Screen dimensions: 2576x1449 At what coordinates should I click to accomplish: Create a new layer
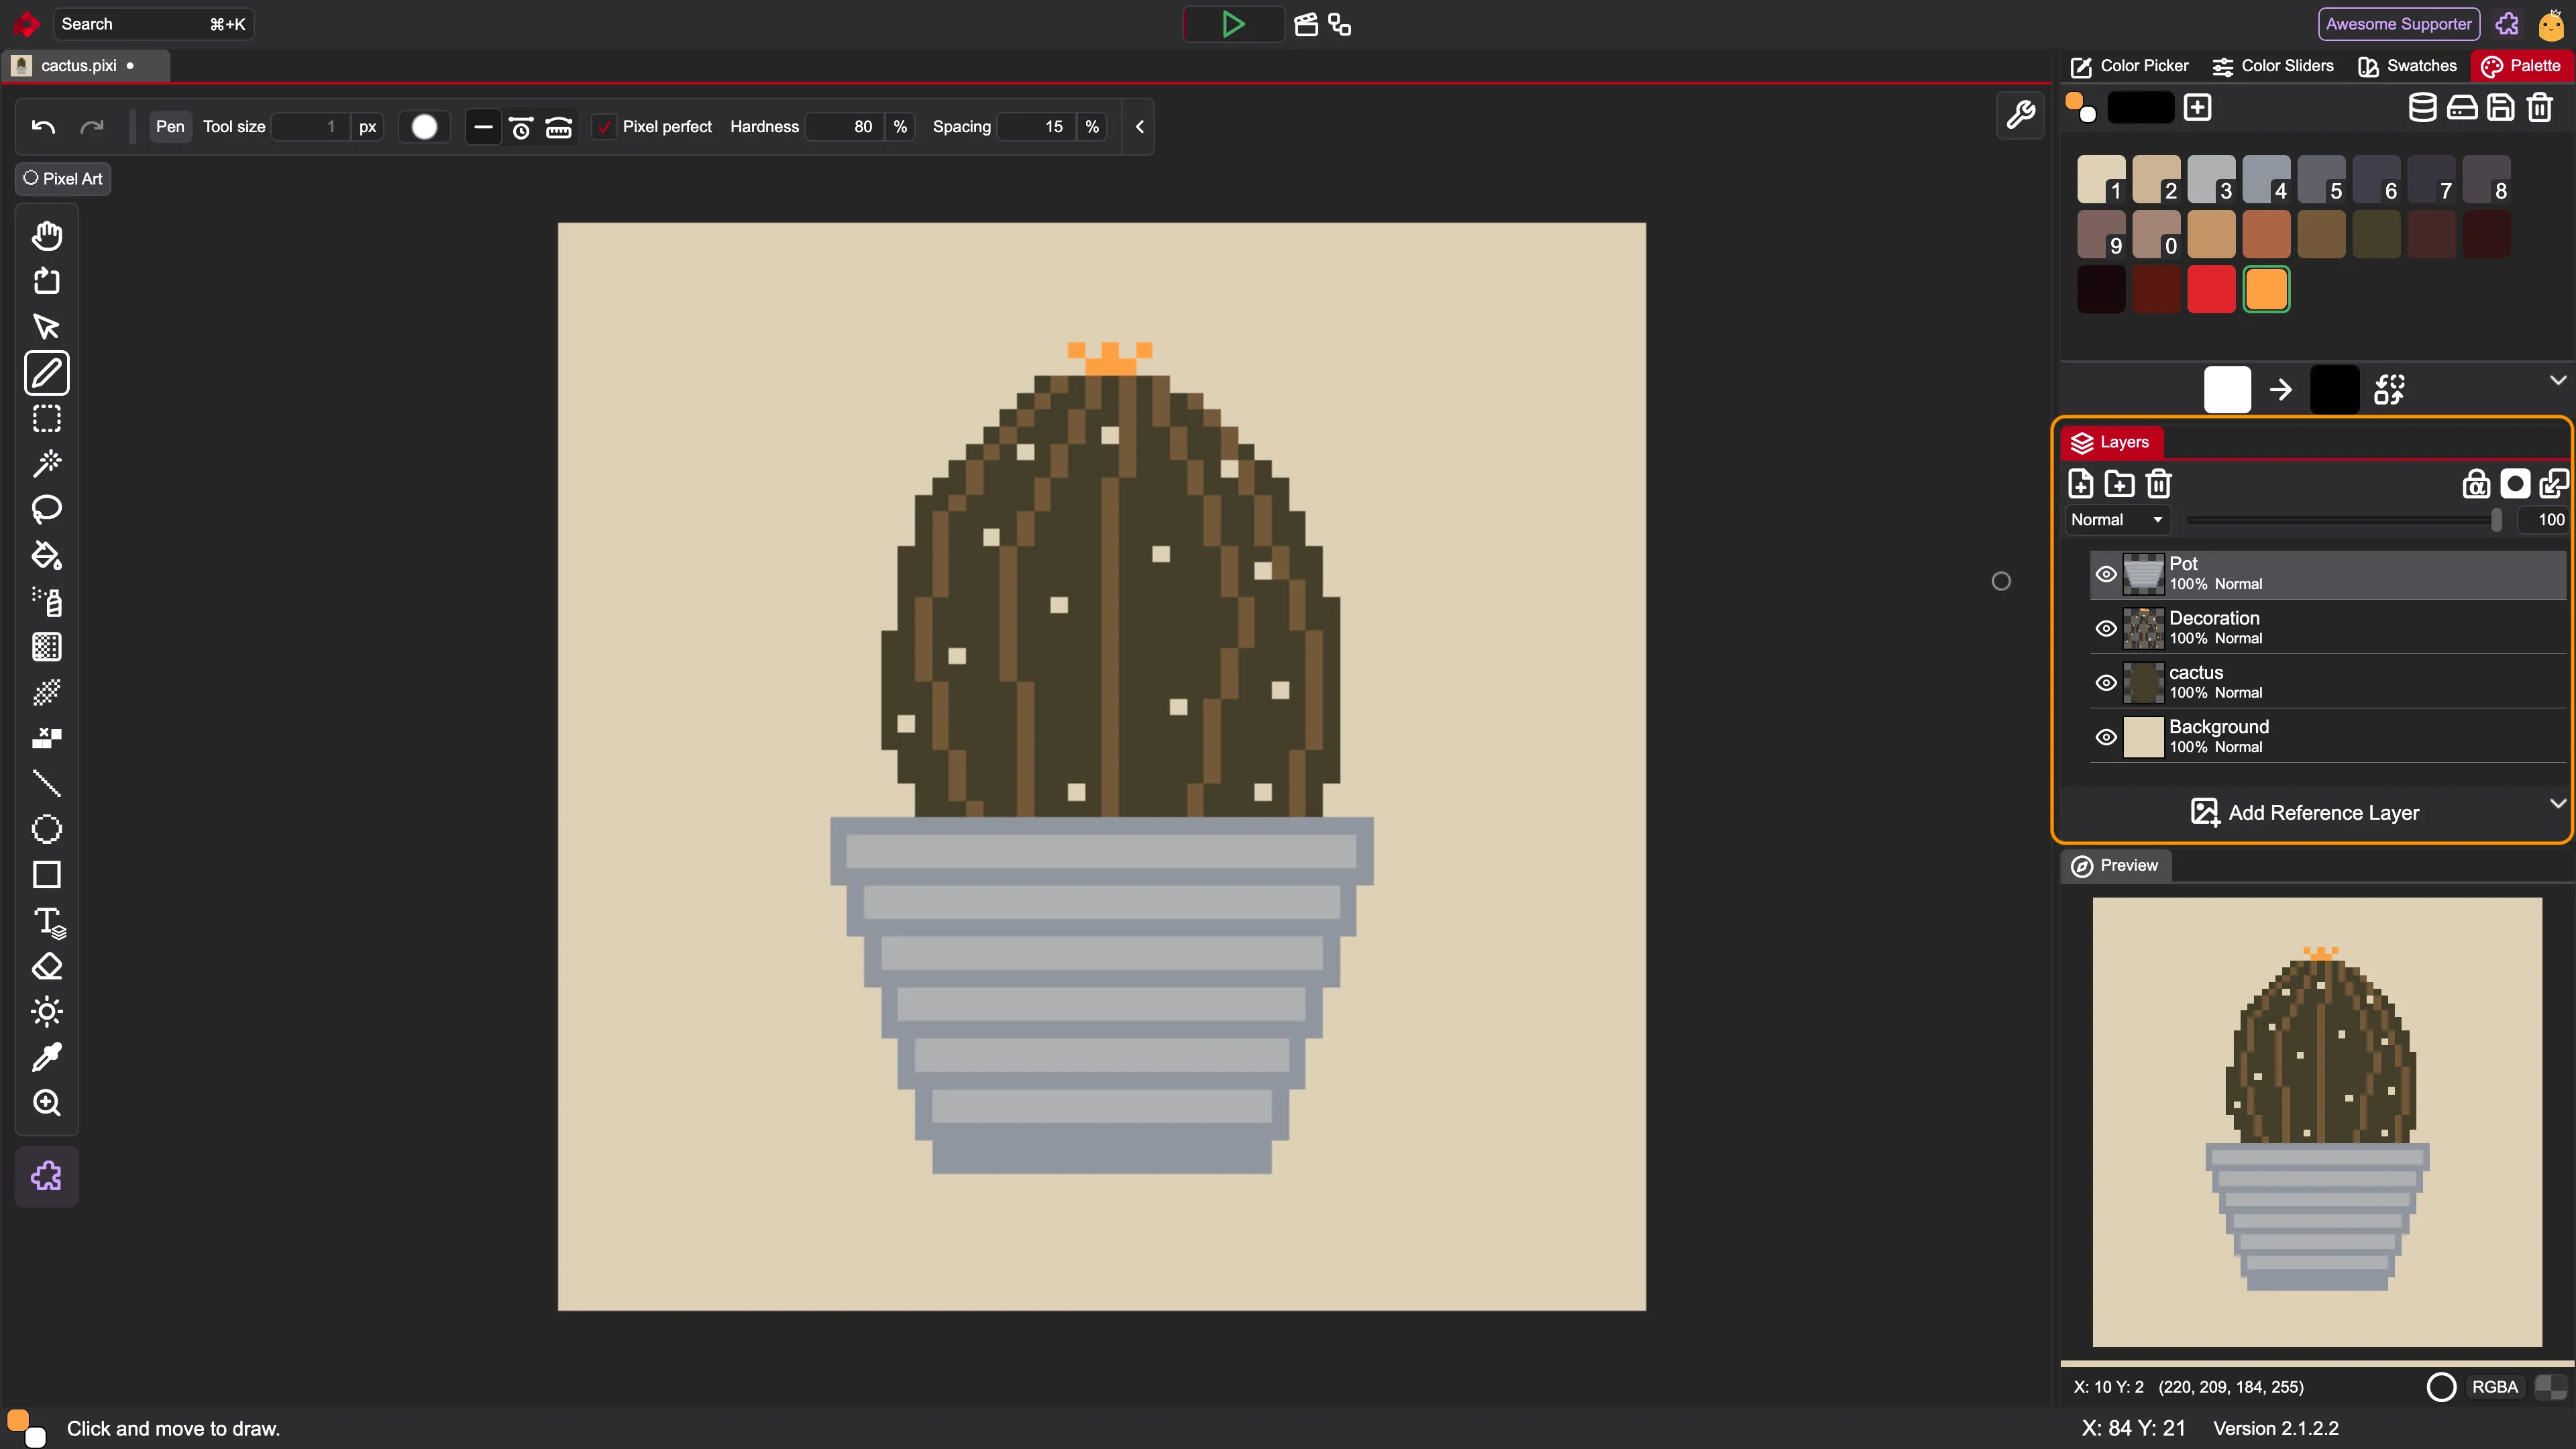pos(2081,484)
